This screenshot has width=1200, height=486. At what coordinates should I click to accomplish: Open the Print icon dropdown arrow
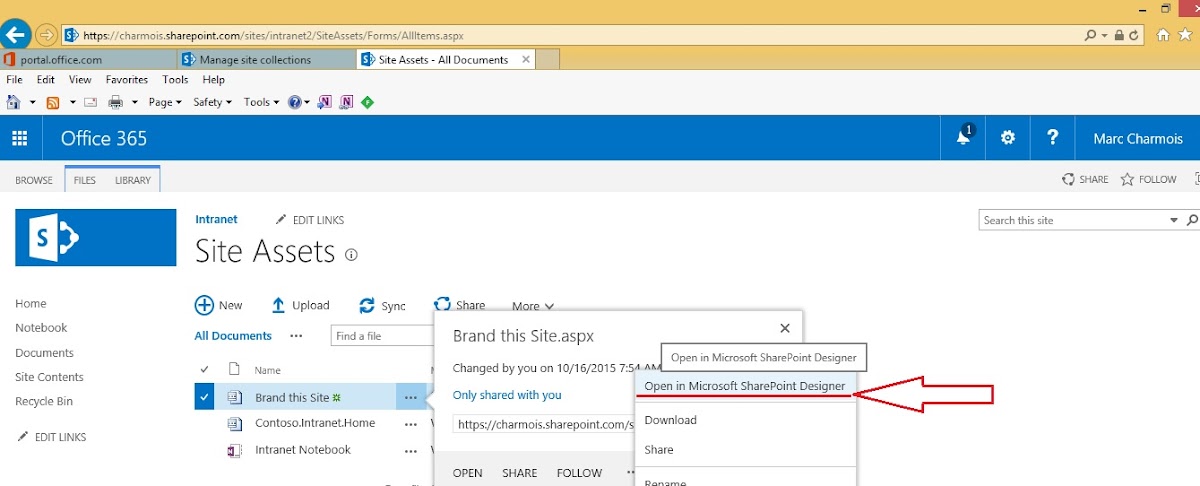[x=133, y=102]
